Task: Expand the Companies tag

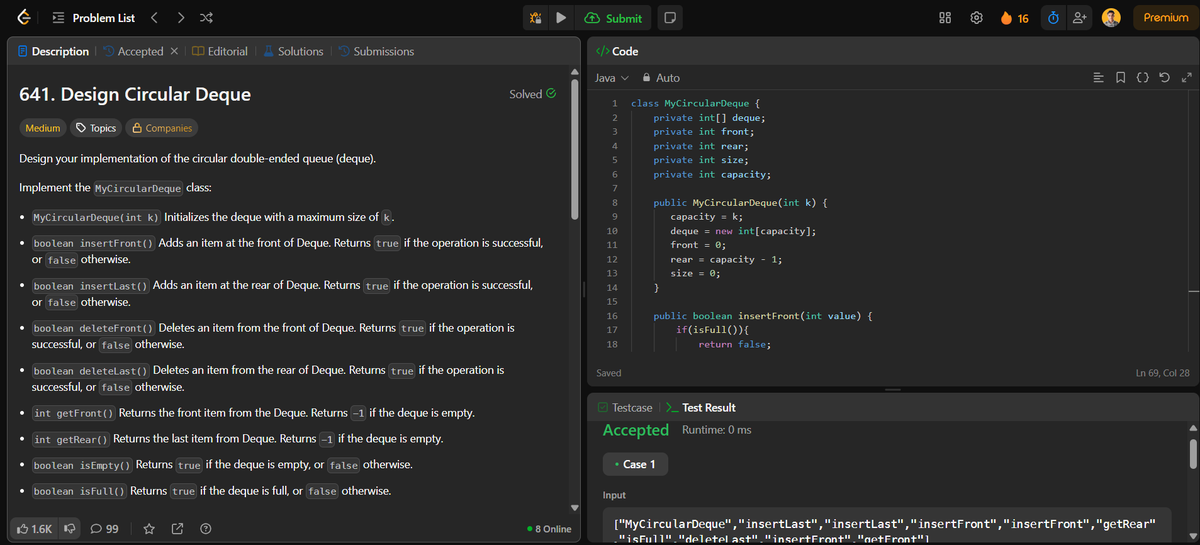Action: (x=161, y=128)
